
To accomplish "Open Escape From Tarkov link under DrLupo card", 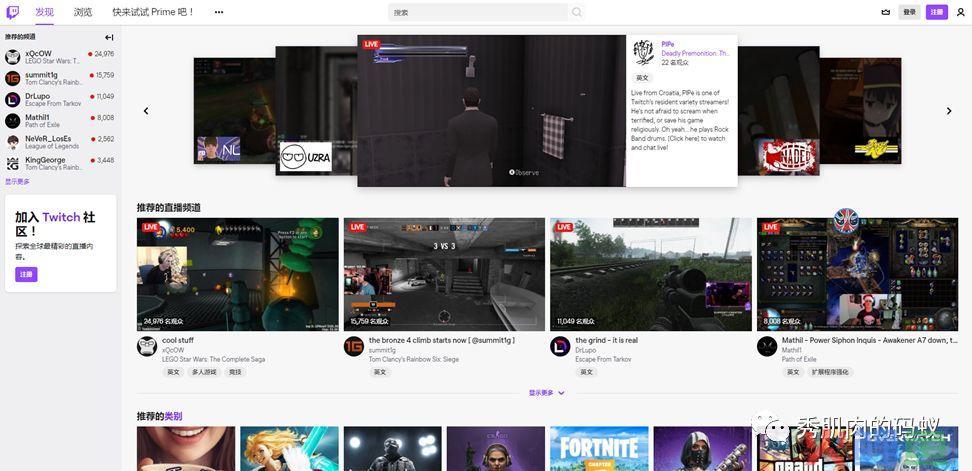I will pos(601,359).
